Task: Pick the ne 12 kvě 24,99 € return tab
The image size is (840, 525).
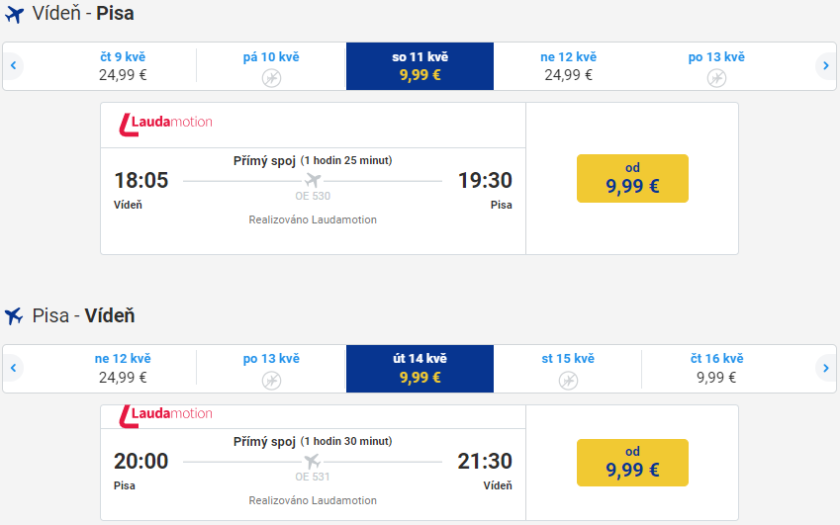Action: (123, 368)
